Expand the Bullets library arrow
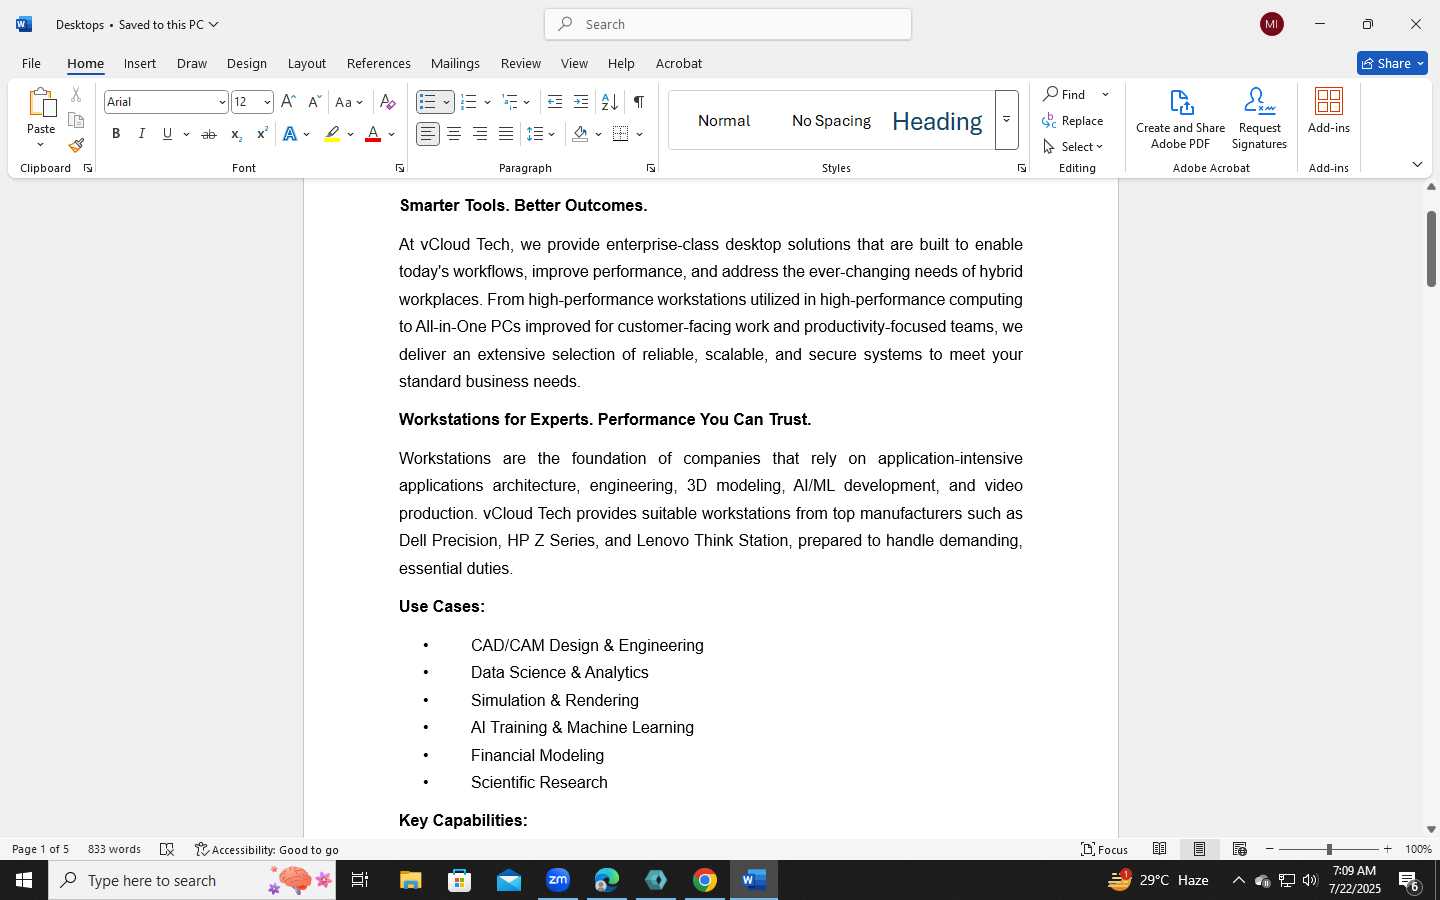This screenshot has height=900, width=1440. pyautogui.click(x=446, y=102)
